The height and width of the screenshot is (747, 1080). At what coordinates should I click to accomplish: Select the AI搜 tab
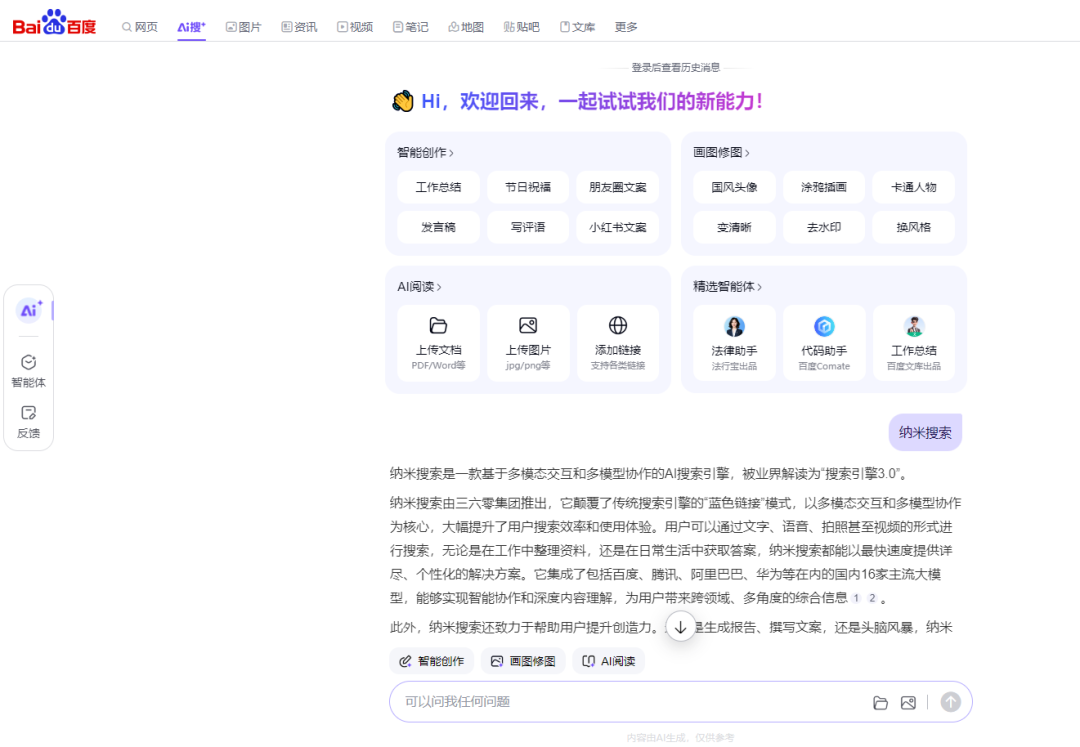tap(191, 27)
